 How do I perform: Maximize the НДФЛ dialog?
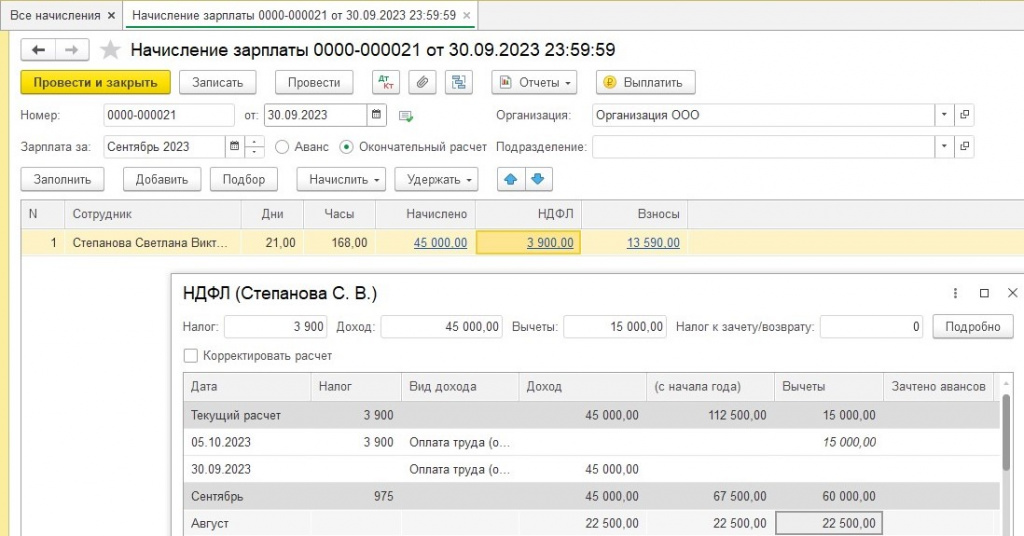coord(984,293)
